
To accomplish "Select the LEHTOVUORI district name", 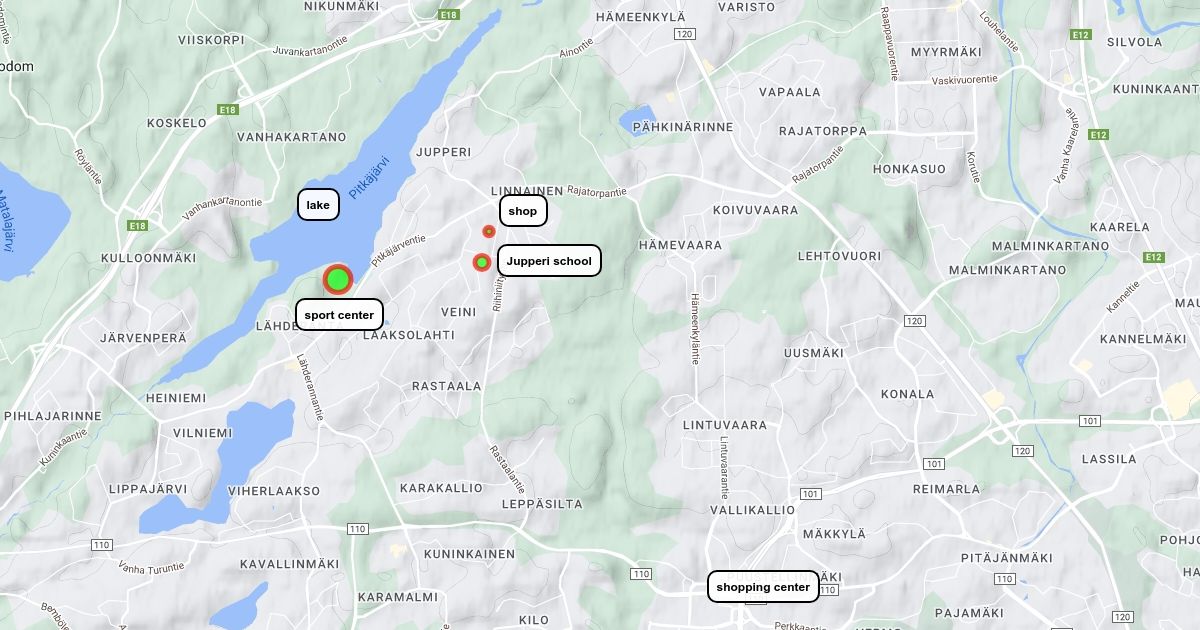I will (839, 256).
